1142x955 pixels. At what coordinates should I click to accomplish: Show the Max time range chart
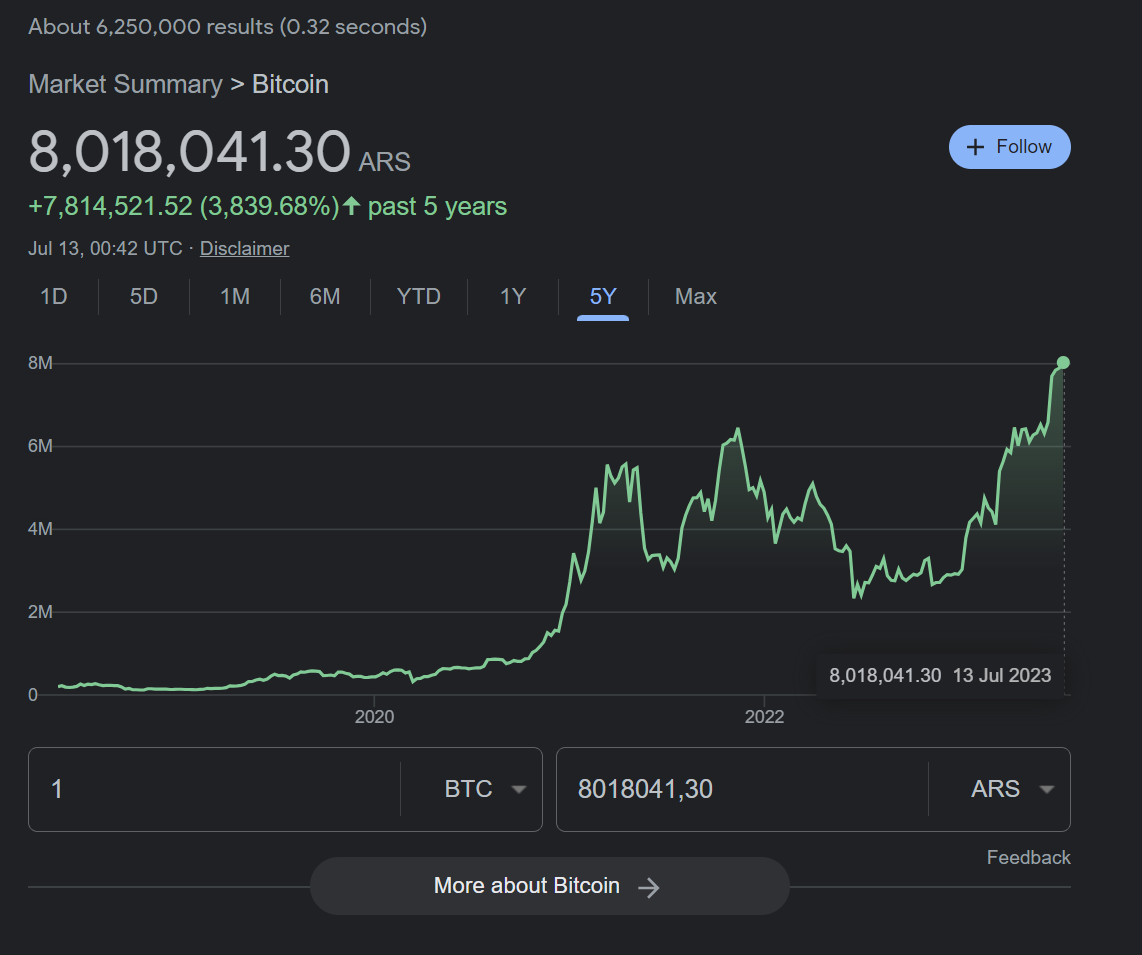click(x=695, y=297)
